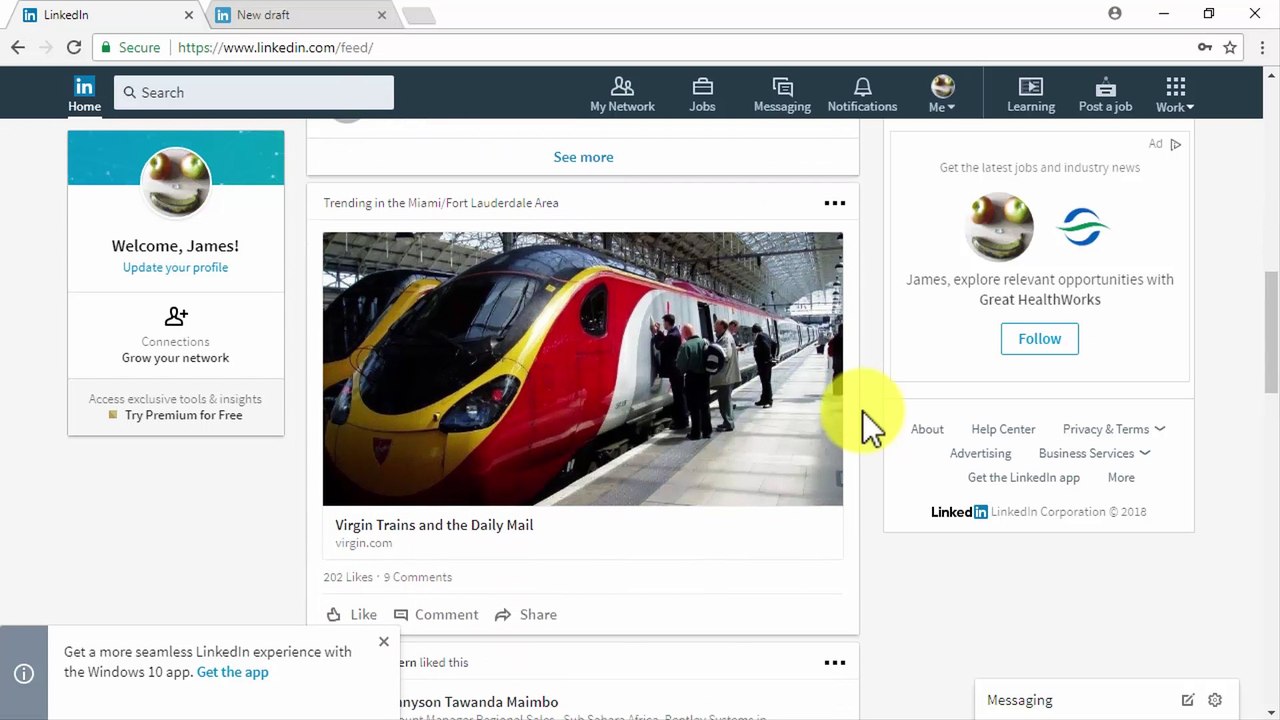Reload the LinkedIn feed page
The image size is (1280, 720).
(74, 47)
